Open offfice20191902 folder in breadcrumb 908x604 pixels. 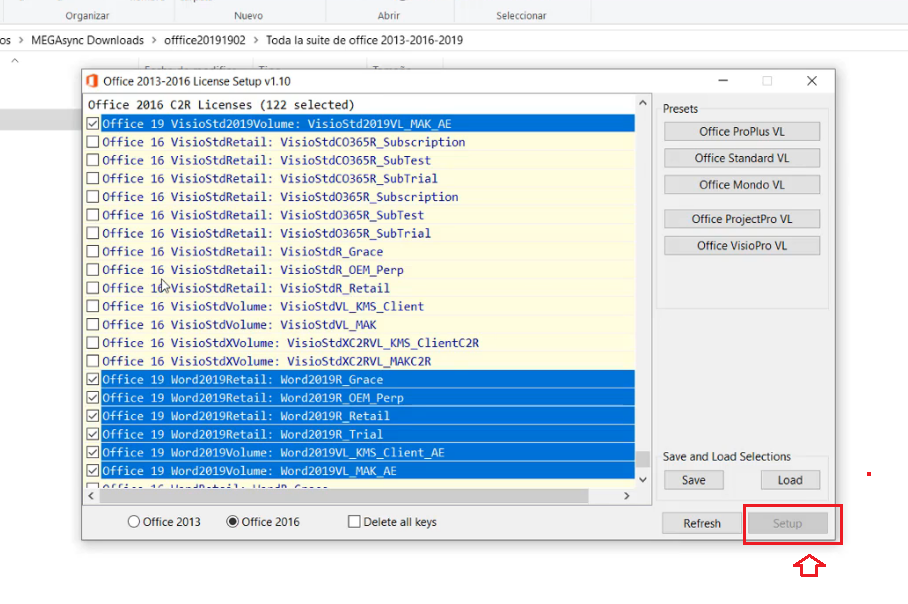point(204,40)
